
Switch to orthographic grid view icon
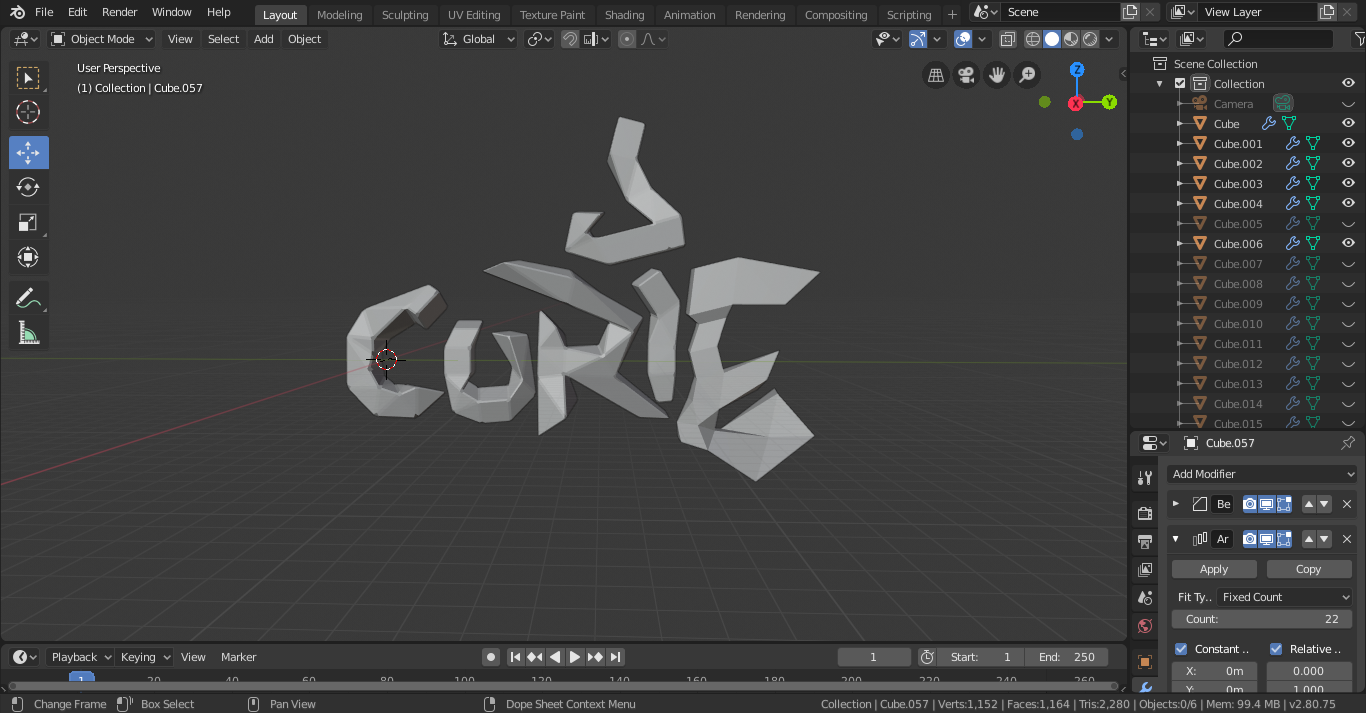click(936, 75)
